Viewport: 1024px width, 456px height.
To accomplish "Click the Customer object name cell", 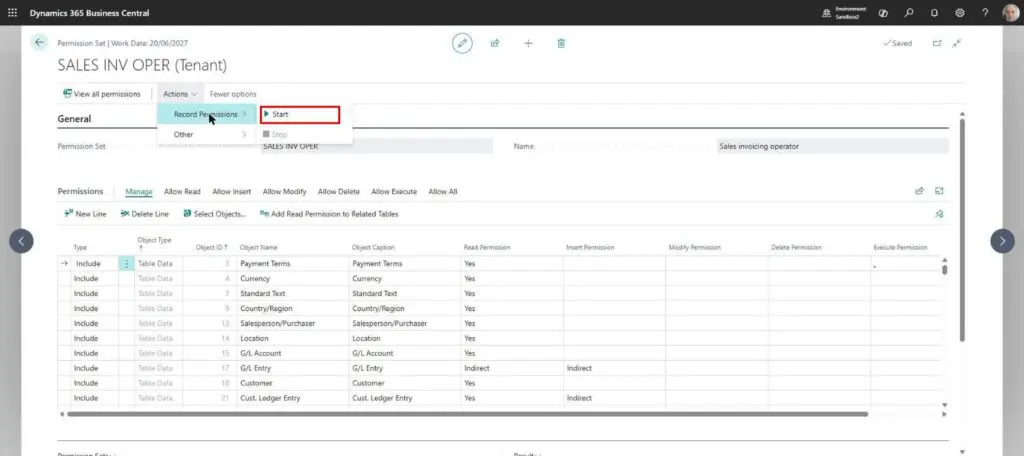I will pyautogui.click(x=293, y=383).
